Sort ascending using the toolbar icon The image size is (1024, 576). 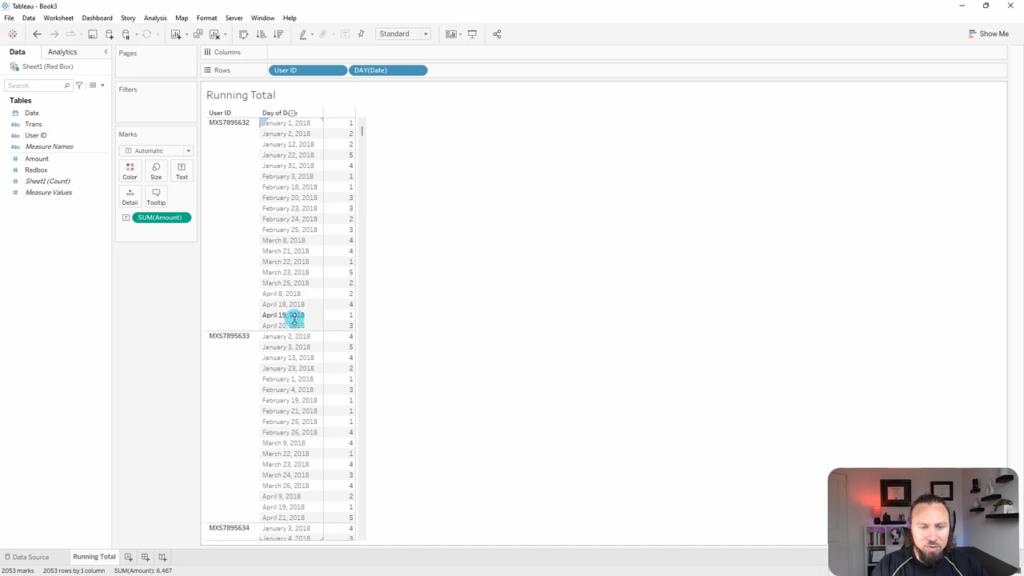click(x=260, y=34)
